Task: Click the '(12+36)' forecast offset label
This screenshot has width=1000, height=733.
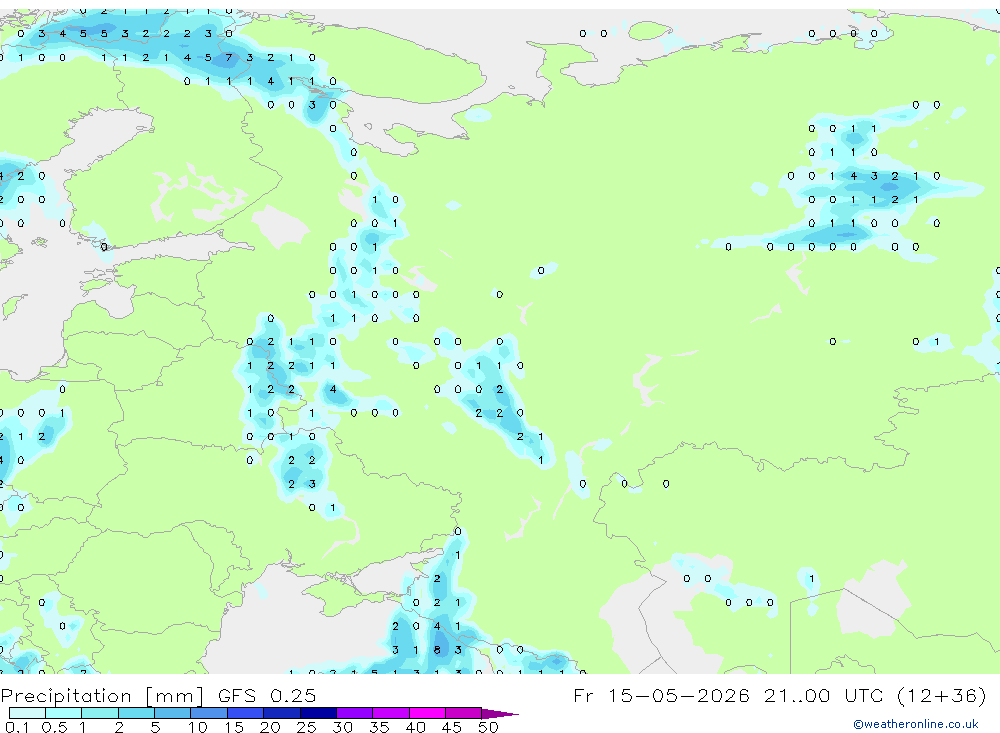Action: 941,695
